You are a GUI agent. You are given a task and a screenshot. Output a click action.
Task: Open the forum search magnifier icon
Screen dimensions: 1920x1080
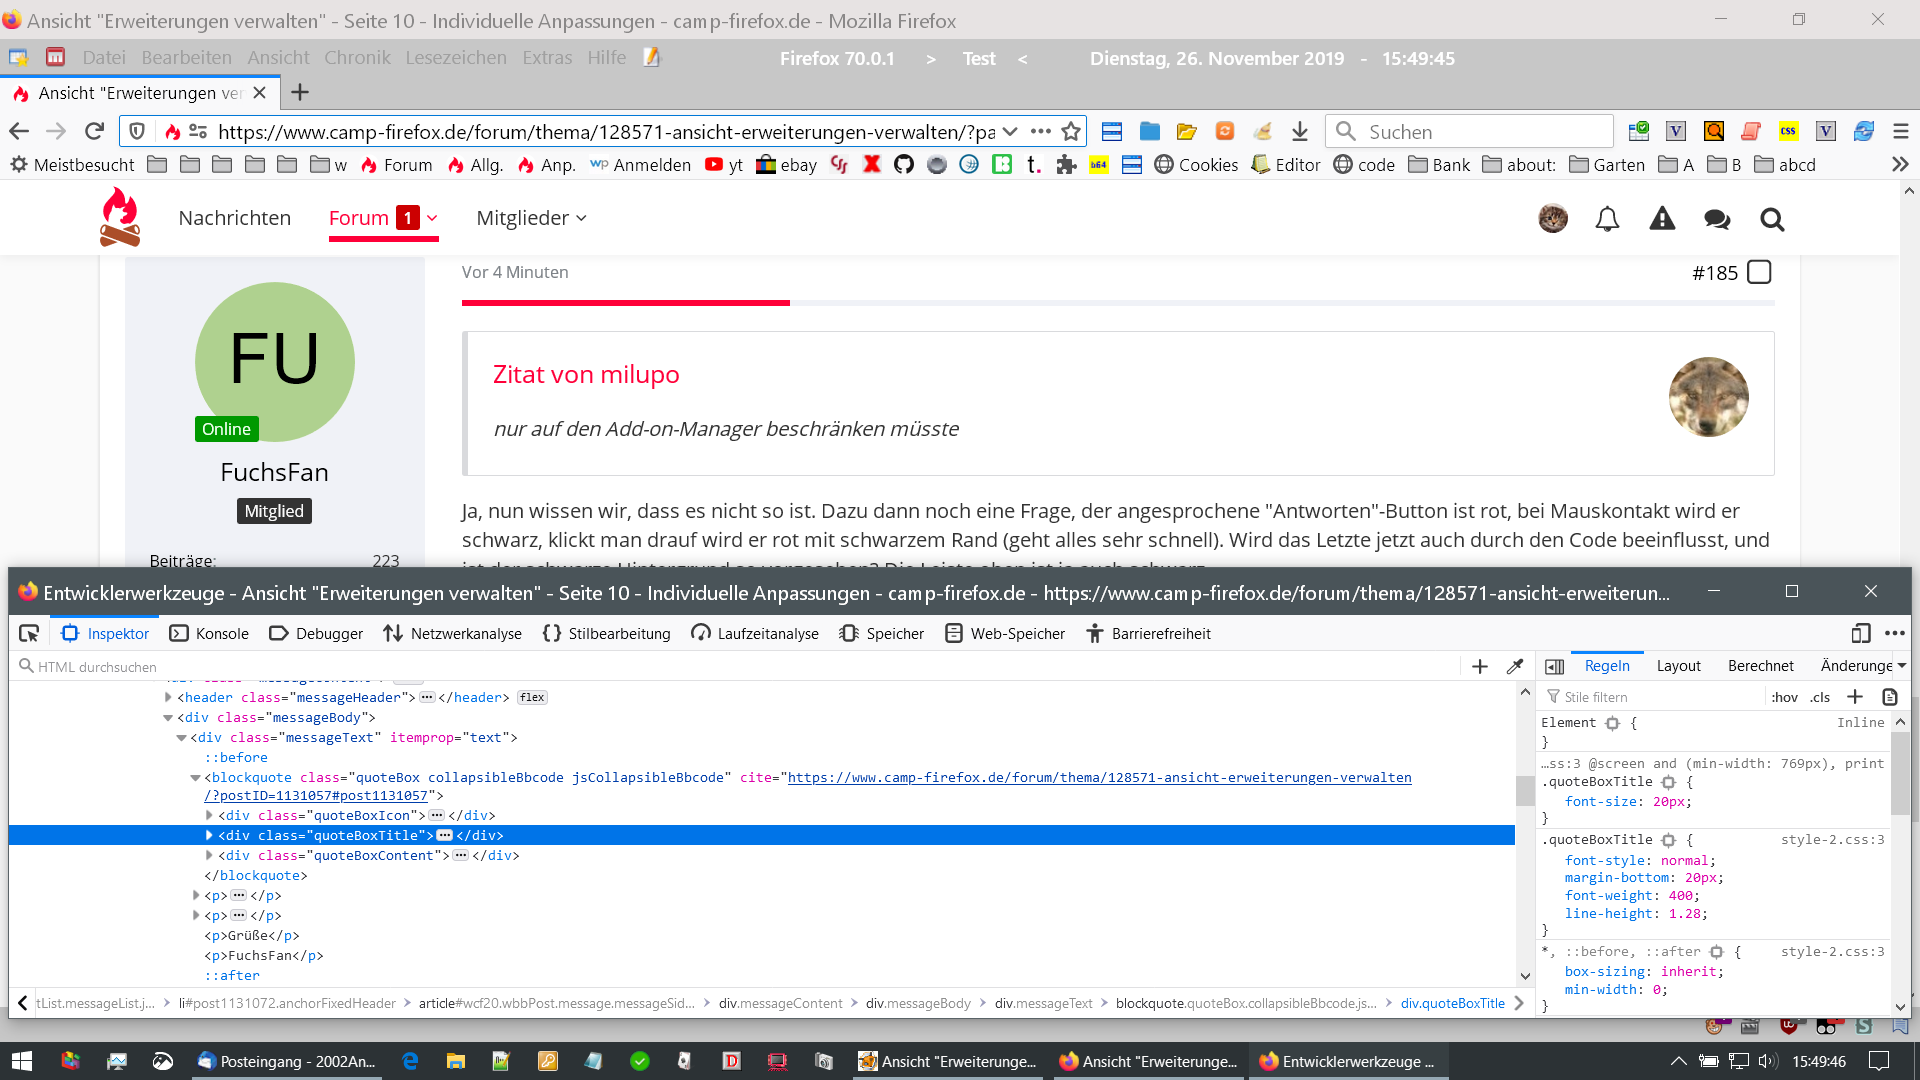(x=1772, y=219)
